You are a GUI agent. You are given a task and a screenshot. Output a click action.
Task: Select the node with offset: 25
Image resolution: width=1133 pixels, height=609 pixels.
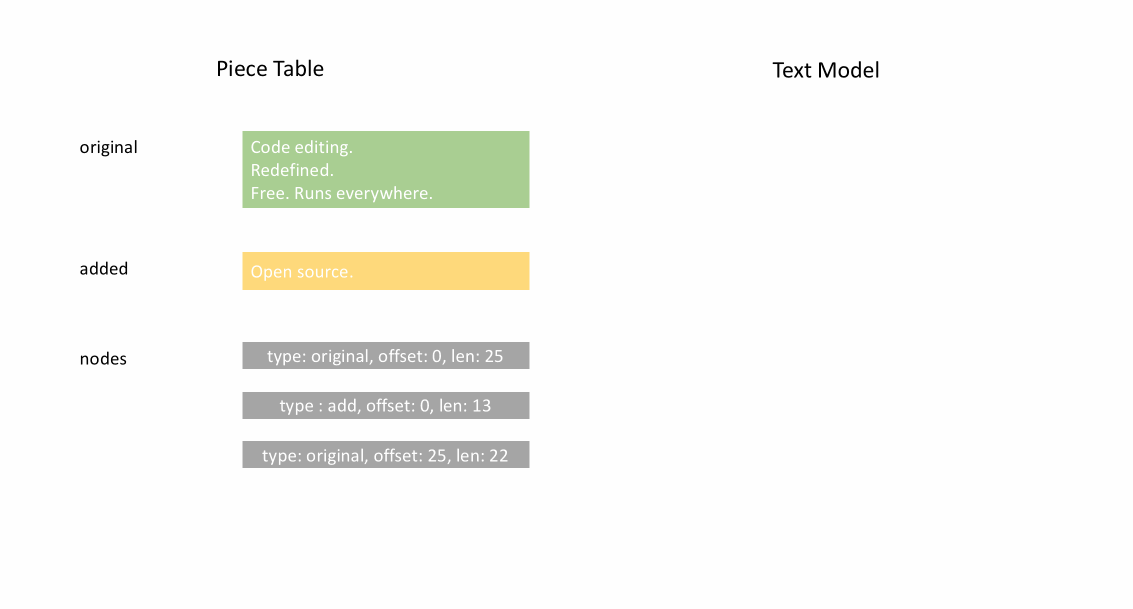(x=385, y=455)
